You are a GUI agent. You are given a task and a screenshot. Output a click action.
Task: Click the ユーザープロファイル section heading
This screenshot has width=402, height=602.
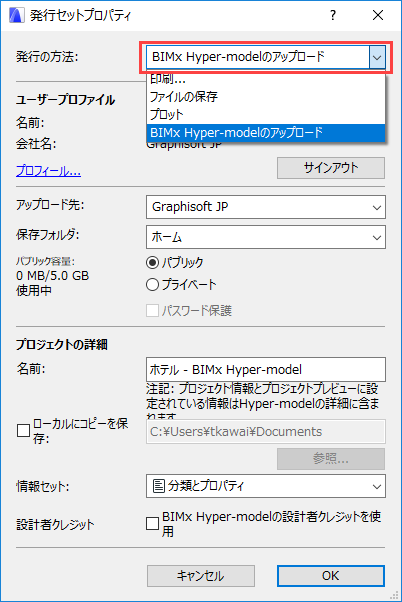[65, 100]
